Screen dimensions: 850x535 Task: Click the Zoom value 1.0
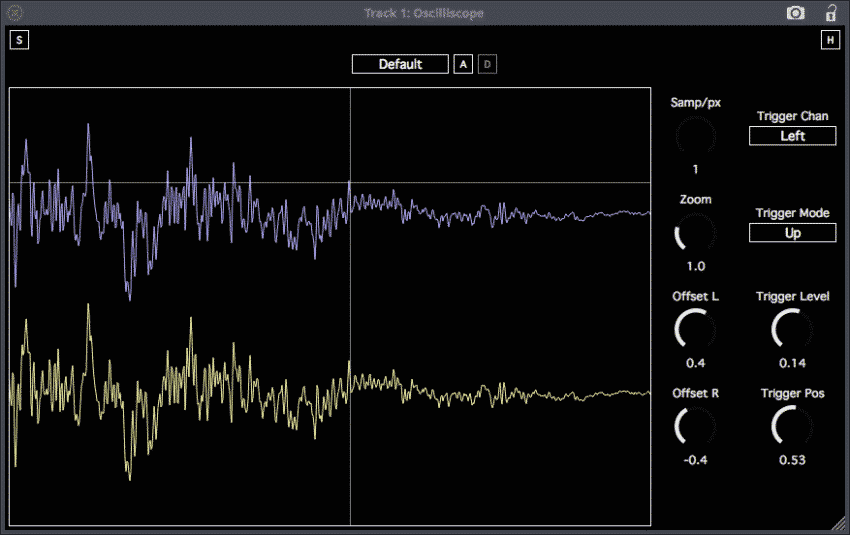point(695,266)
